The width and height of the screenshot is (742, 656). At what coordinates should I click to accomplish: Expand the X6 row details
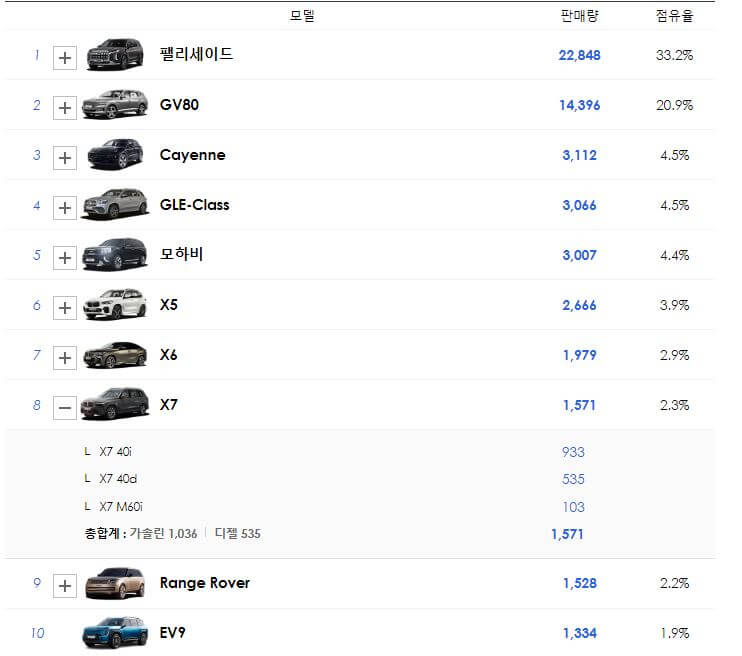65,358
